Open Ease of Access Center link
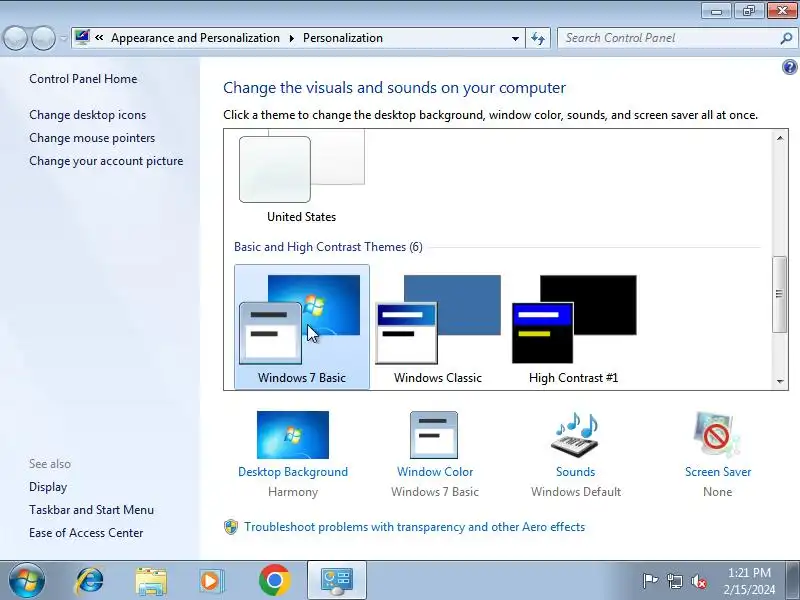This screenshot has width=800, height=600. 86,533
